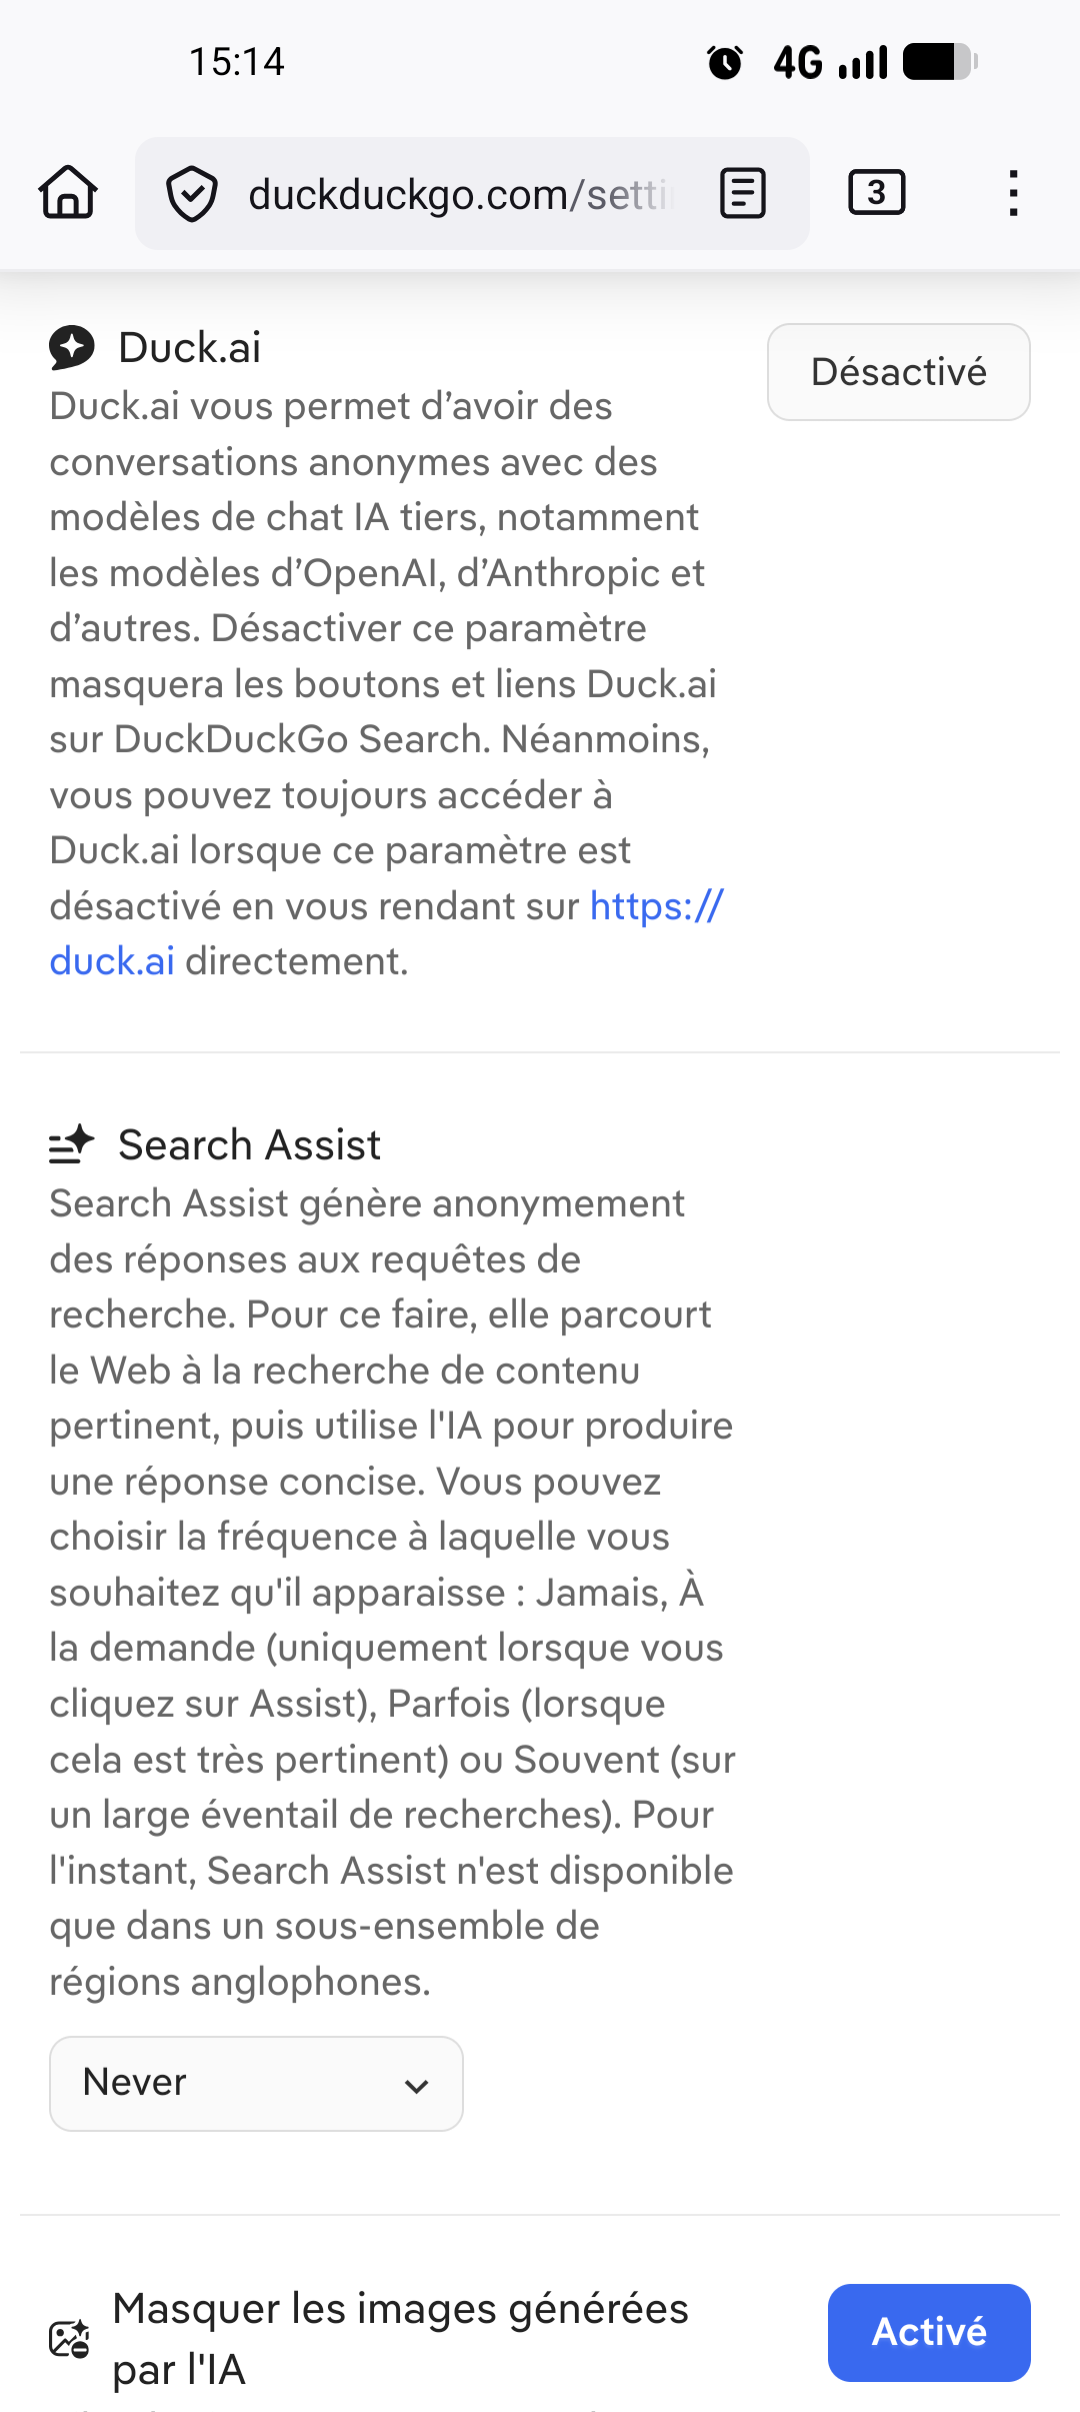Tap the Search Assist heading
Image resolution: width=1080 pixels, height=2412 pixels.
coord(249,1145)
